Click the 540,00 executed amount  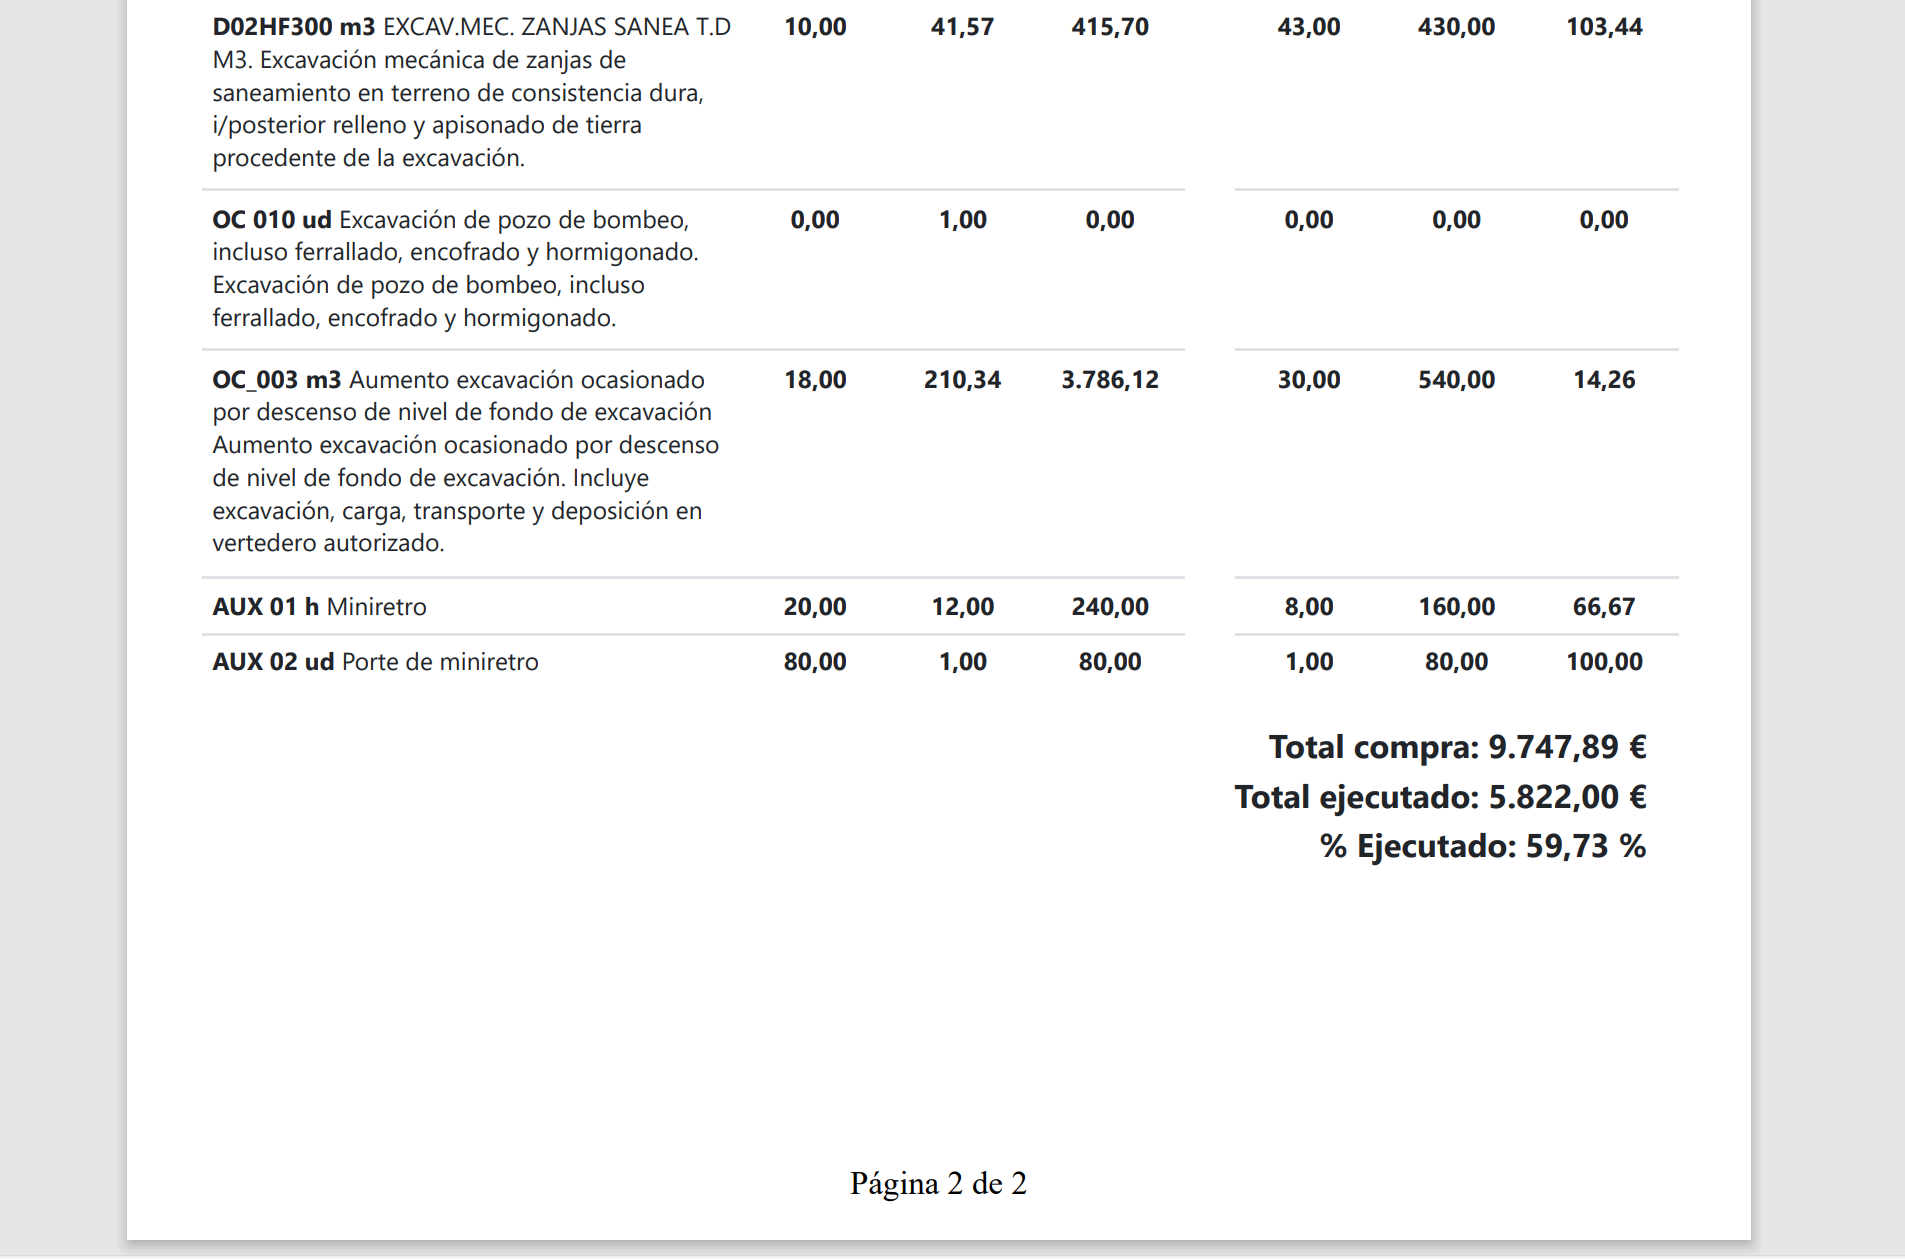click(x=1456, y=380)
